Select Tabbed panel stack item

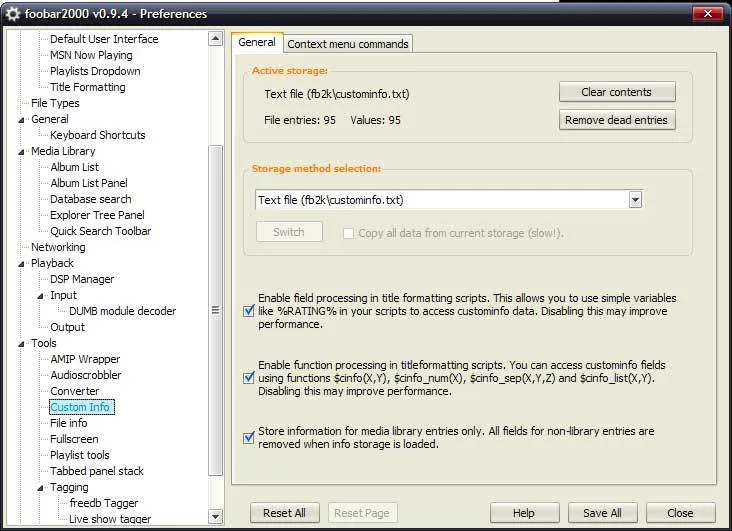pos(97,471)
